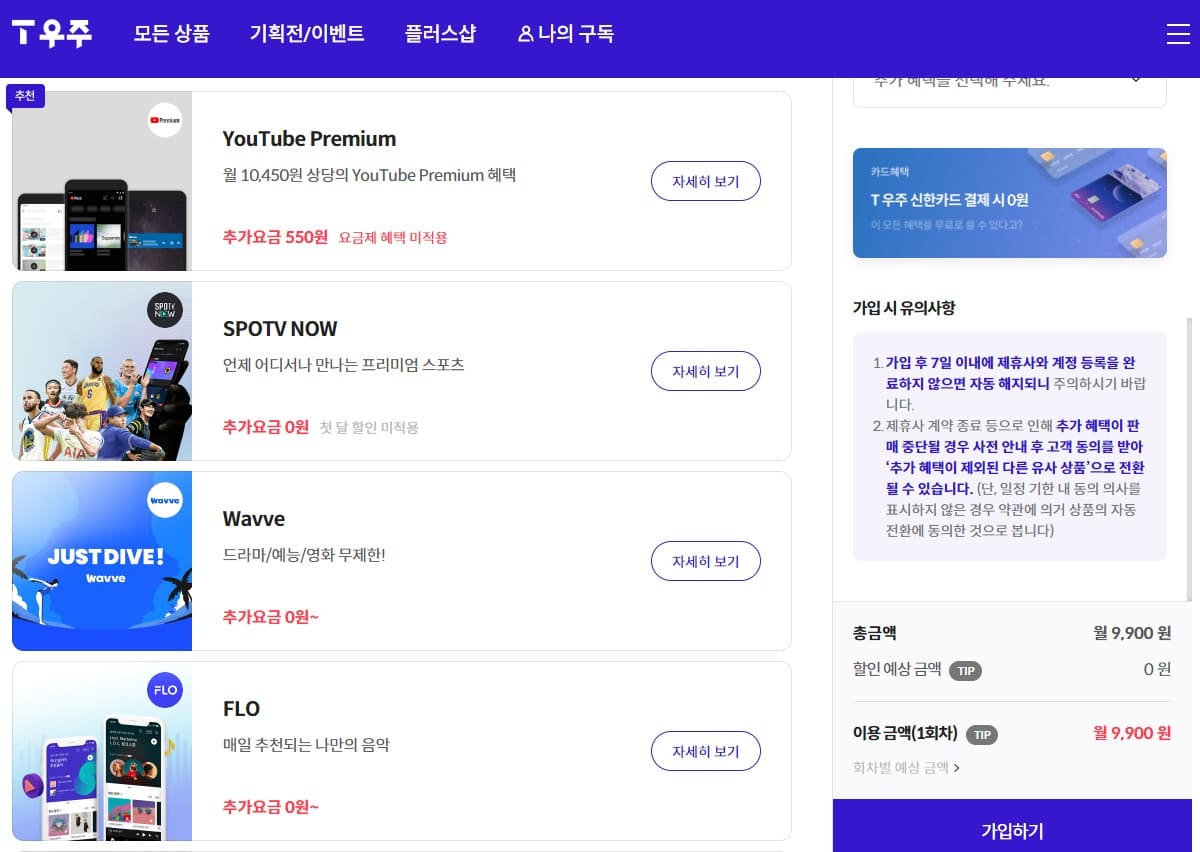Click the YouTube Premium logo badge

[x=165, y=120]
